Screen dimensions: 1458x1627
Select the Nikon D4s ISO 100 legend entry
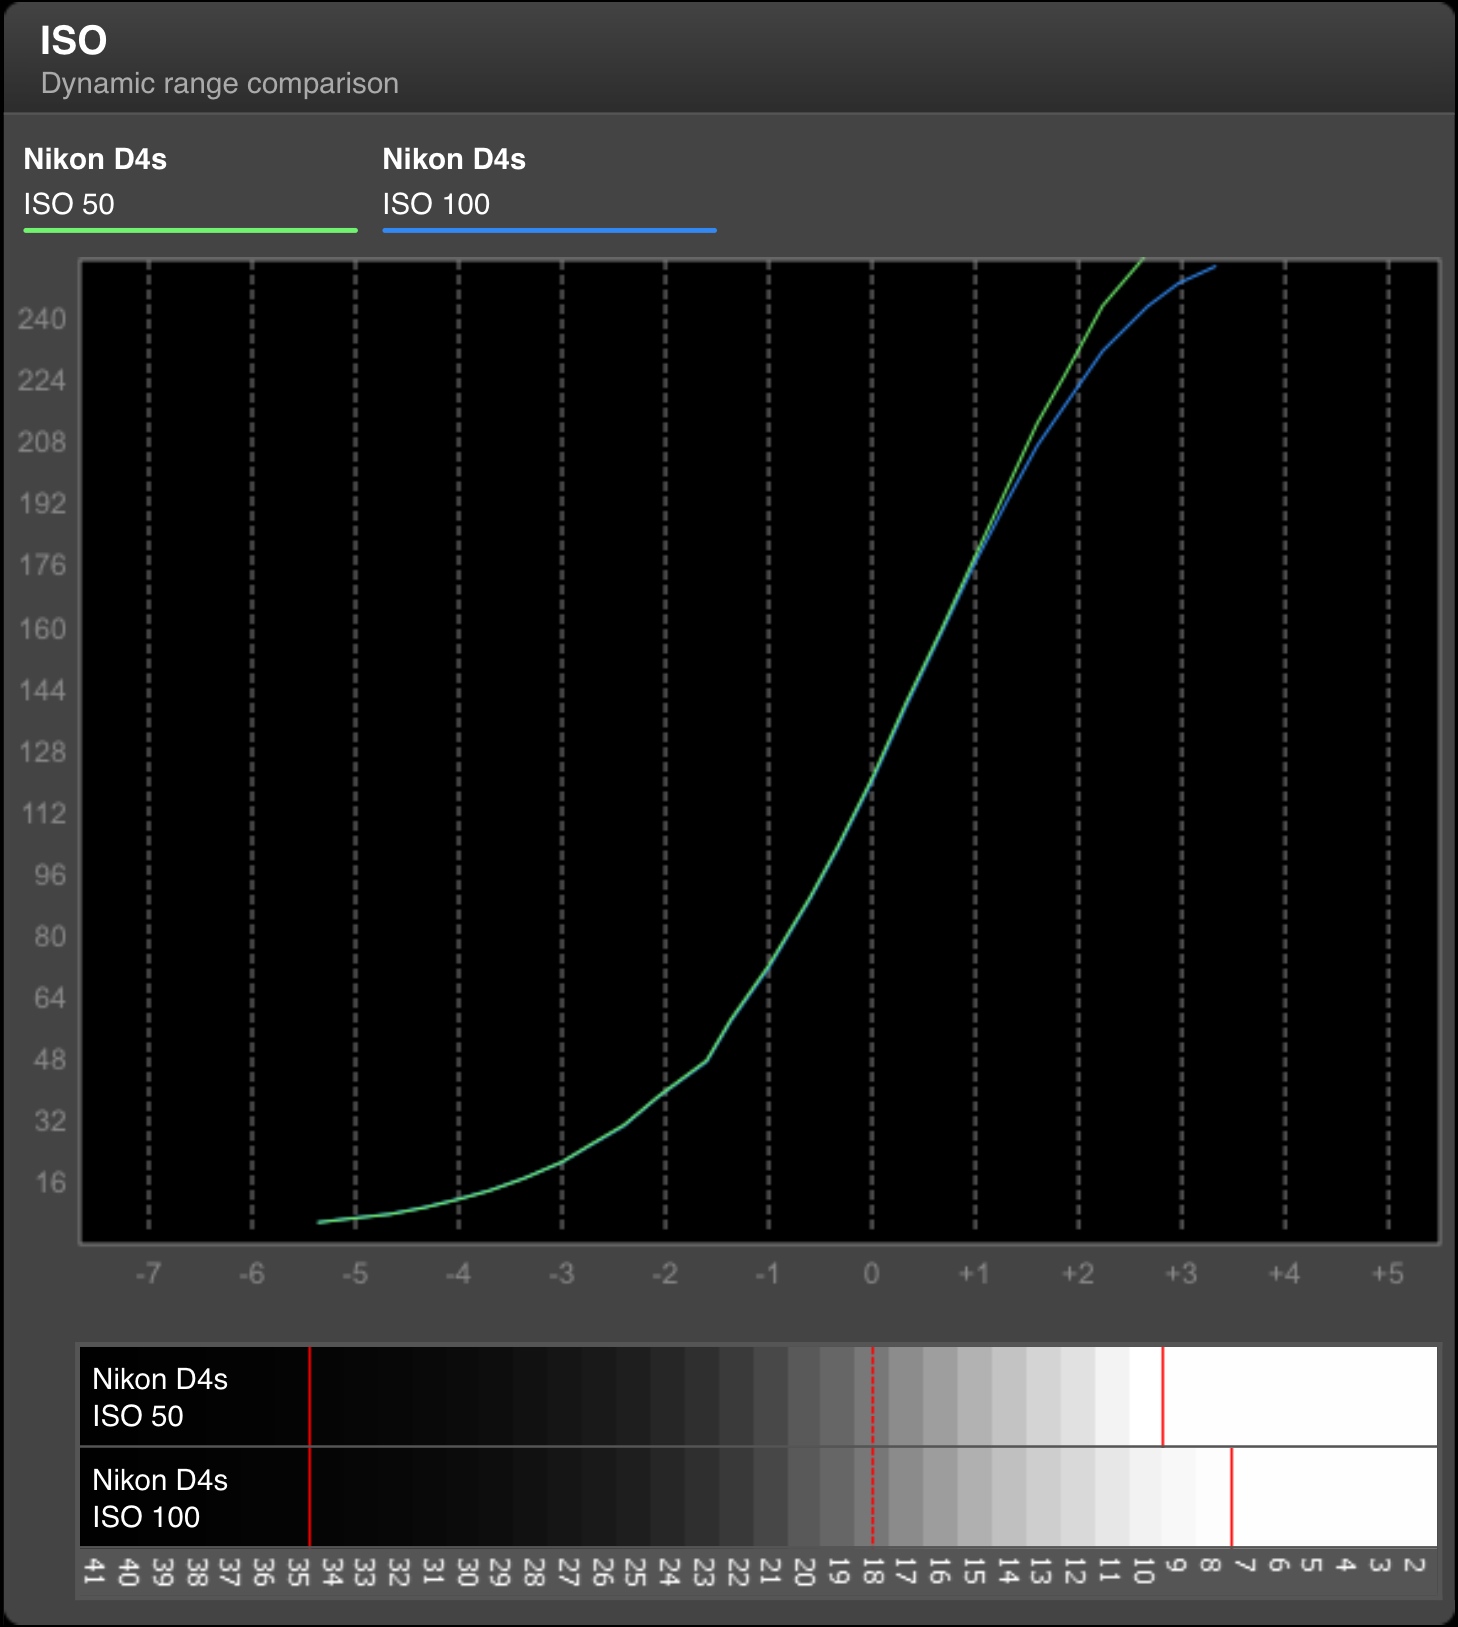[454, 181]
